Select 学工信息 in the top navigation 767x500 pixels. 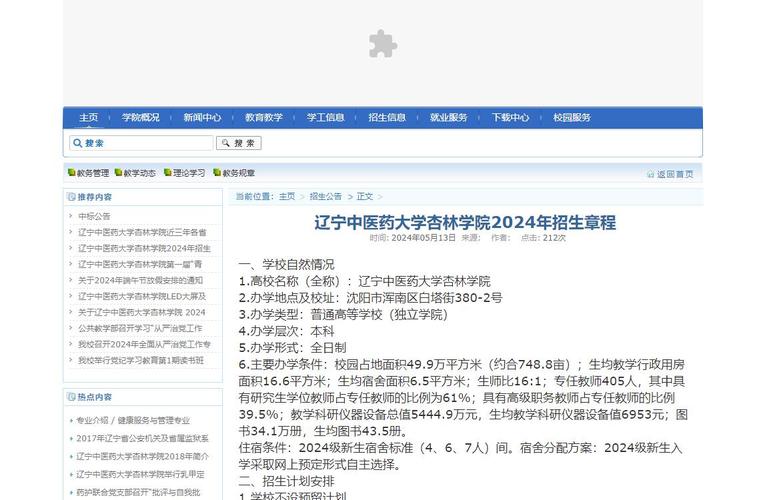coord(325,117)
